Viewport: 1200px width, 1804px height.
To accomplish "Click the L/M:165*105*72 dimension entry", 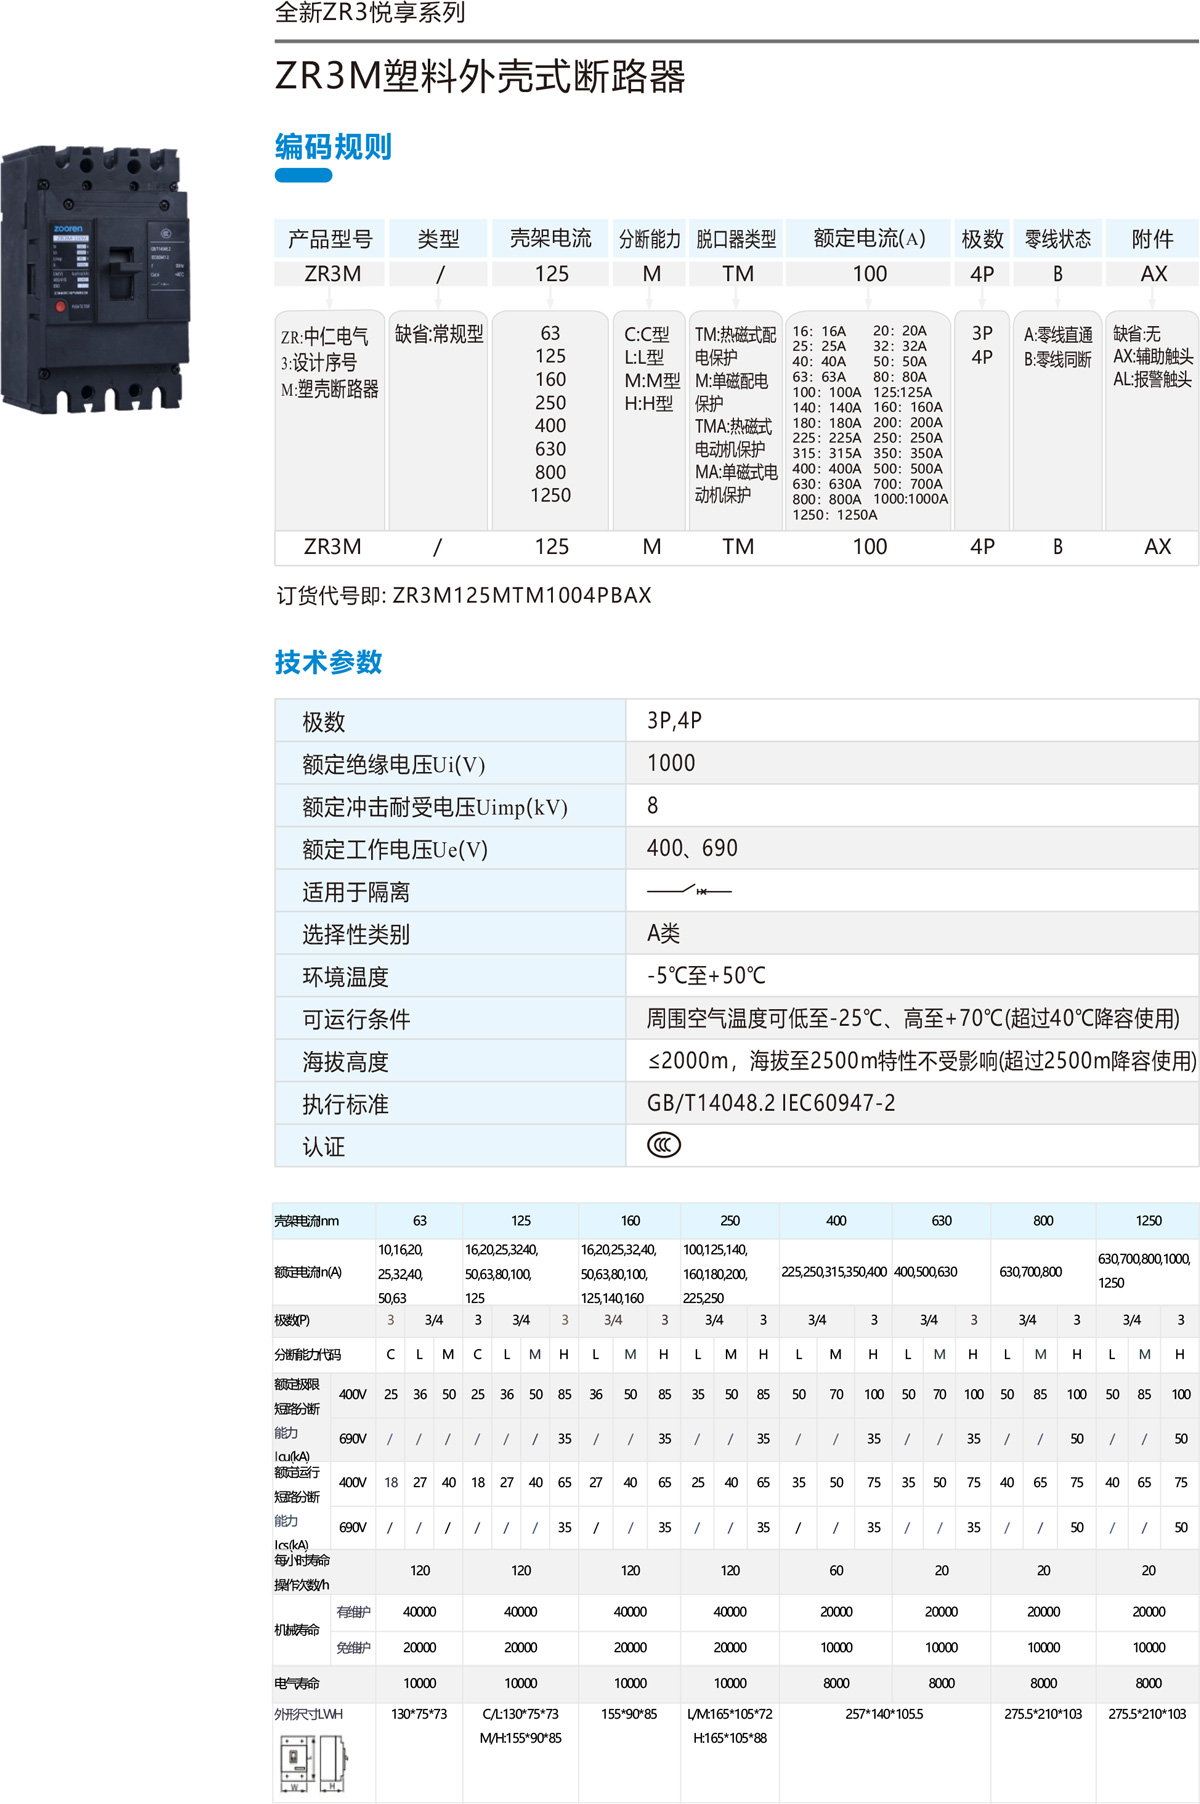I will point(730,1713).
